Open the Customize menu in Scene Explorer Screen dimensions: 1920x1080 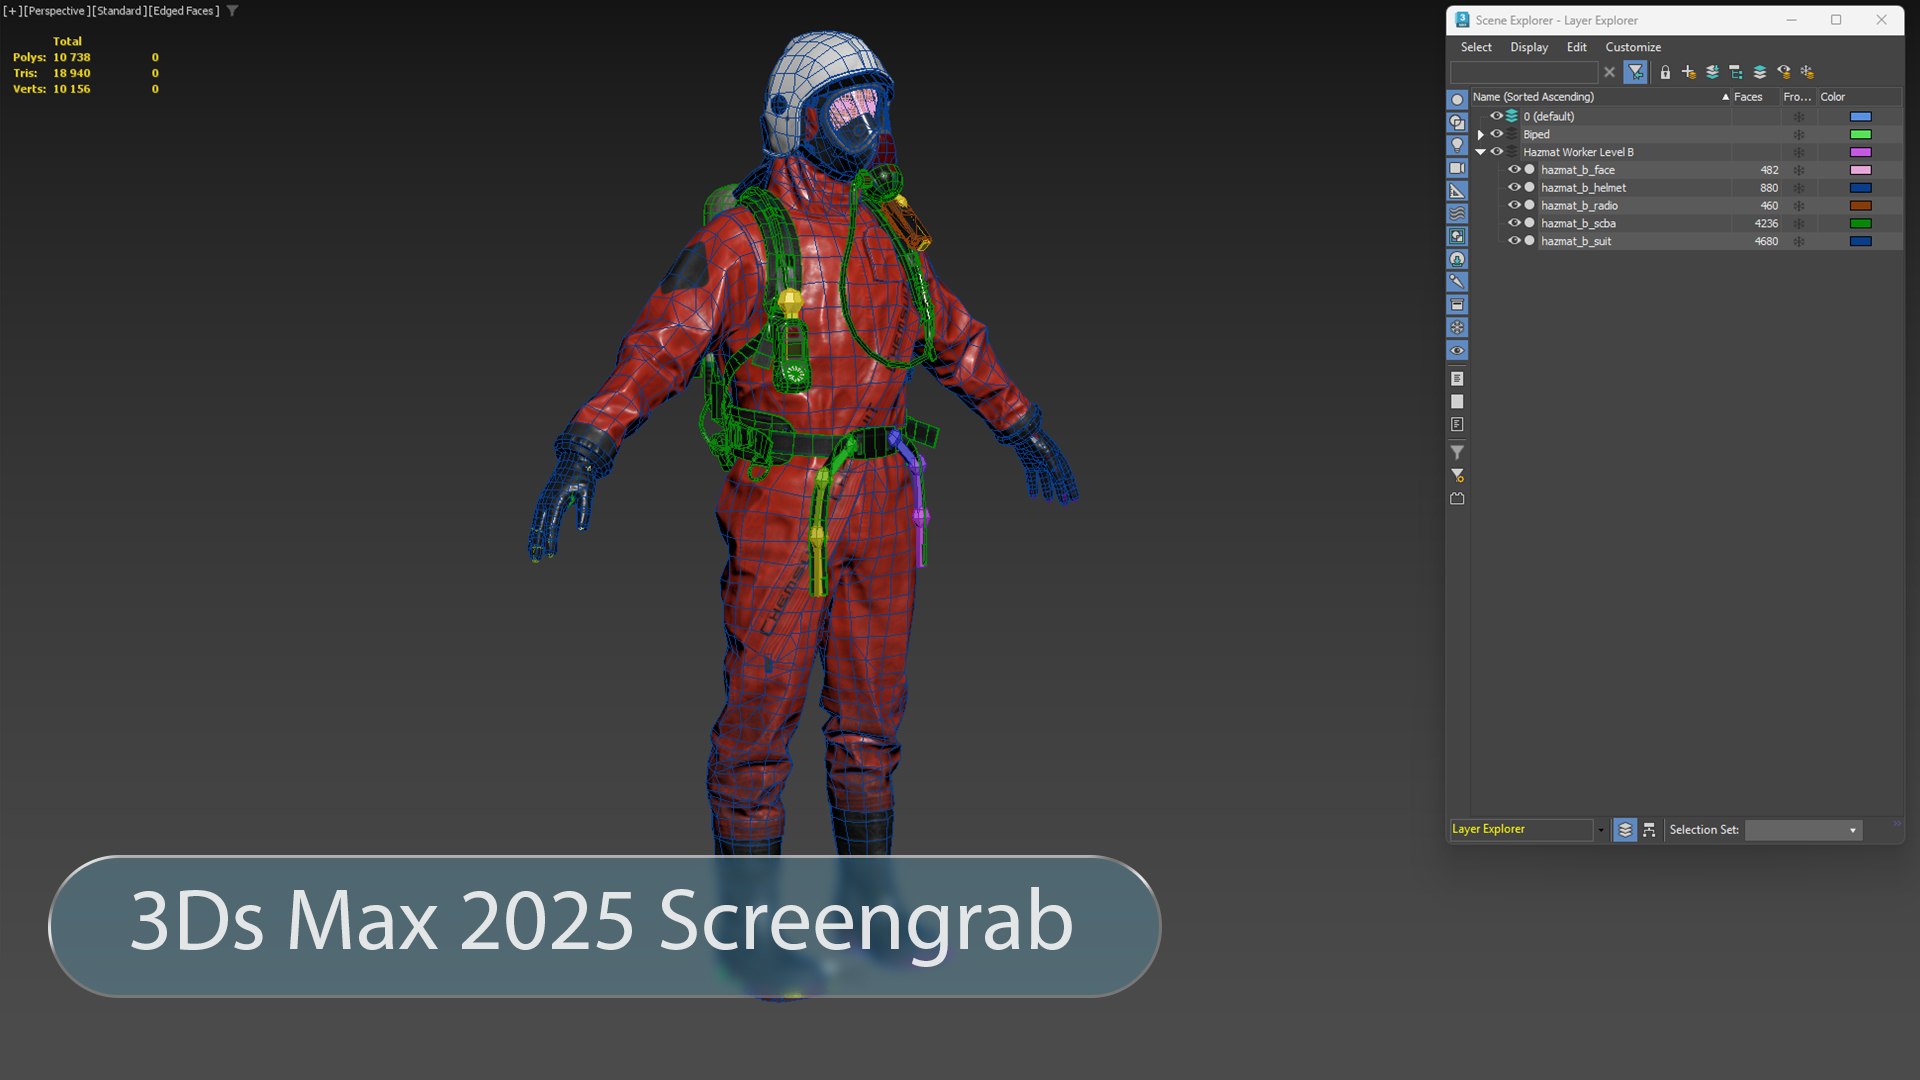[x=1633, y=47]
